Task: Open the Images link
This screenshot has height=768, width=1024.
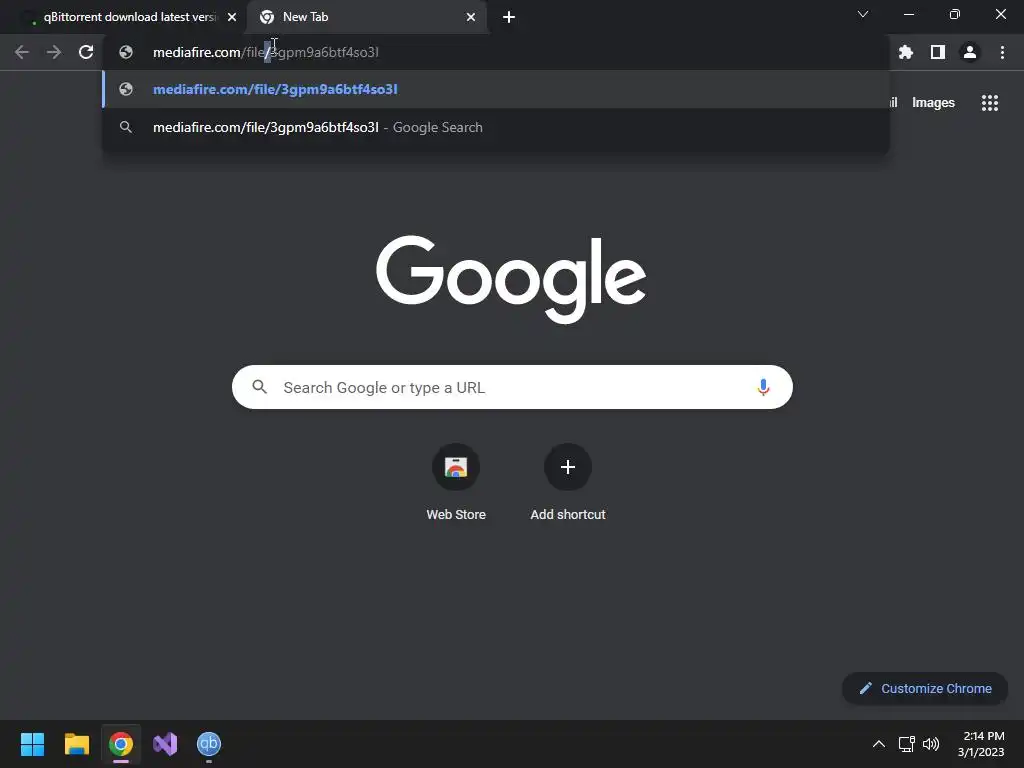Action: point(933,103)
